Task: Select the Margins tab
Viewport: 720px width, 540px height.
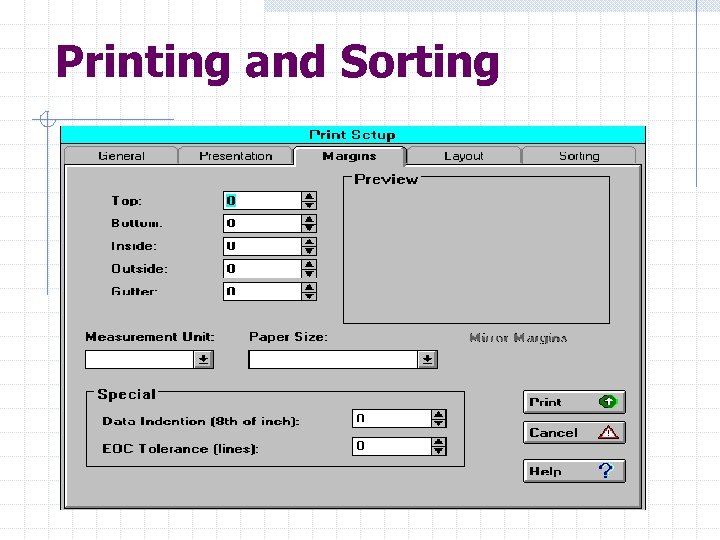Action: pos(349,156)
